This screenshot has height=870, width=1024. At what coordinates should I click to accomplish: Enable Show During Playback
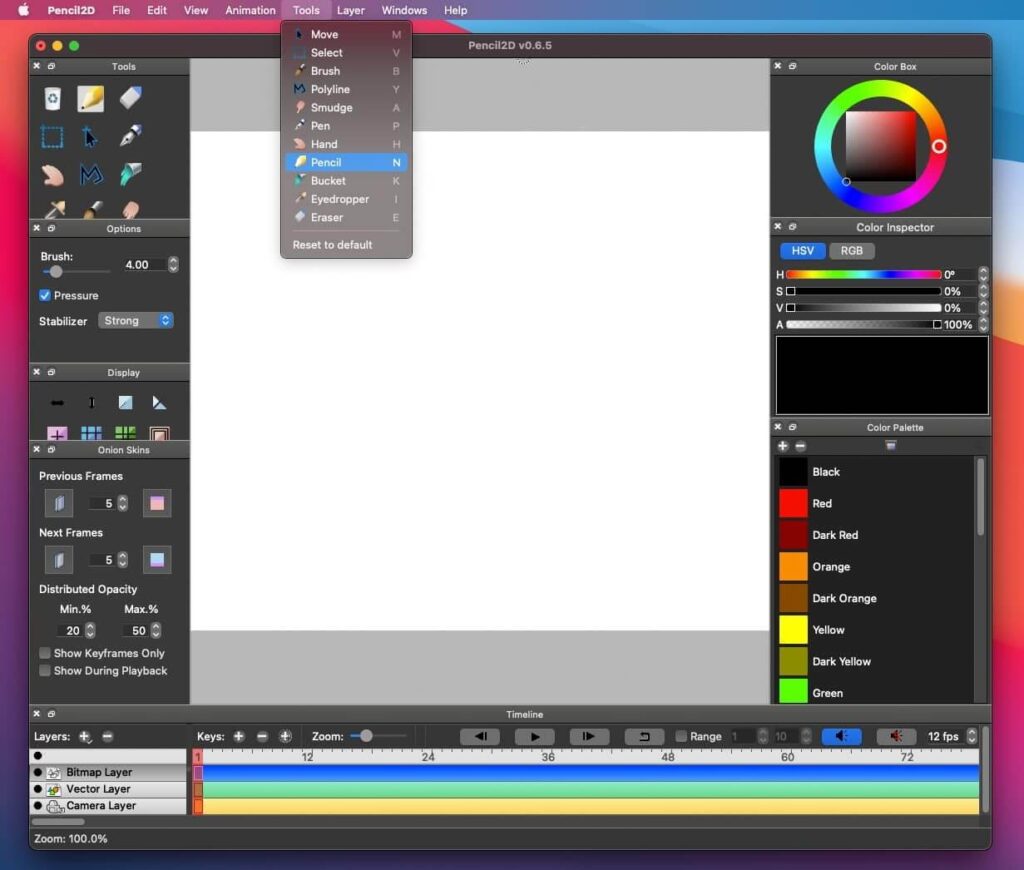[x=45, y=671]
